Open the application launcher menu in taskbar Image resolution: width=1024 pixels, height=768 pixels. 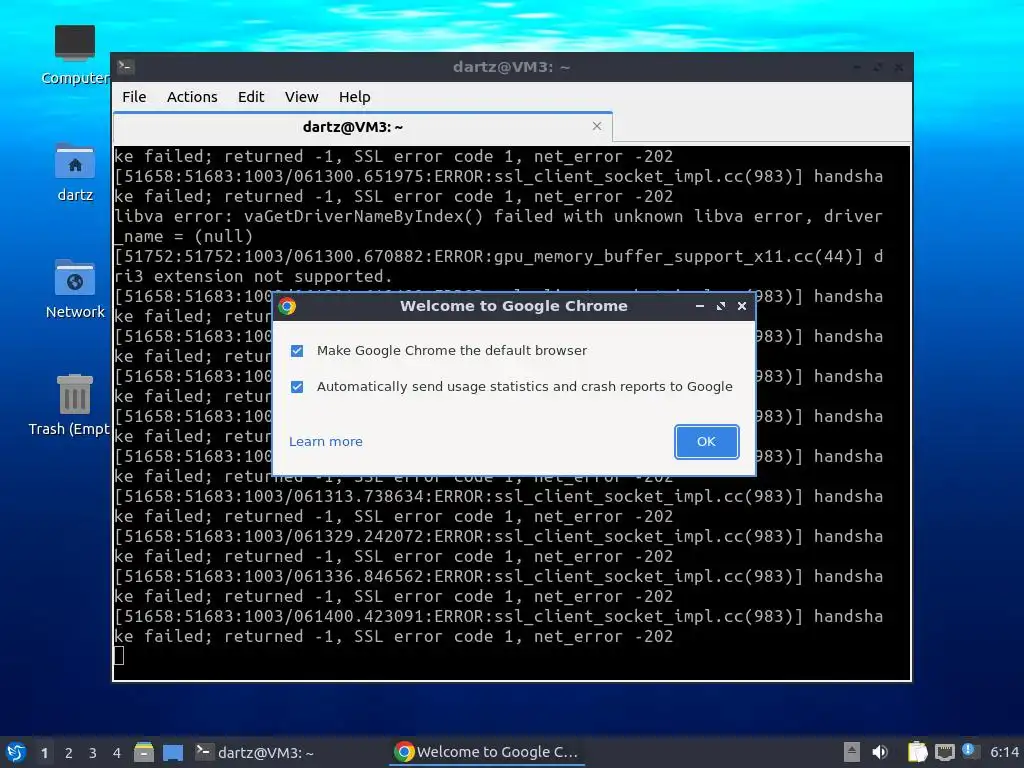tap(16, 752)
